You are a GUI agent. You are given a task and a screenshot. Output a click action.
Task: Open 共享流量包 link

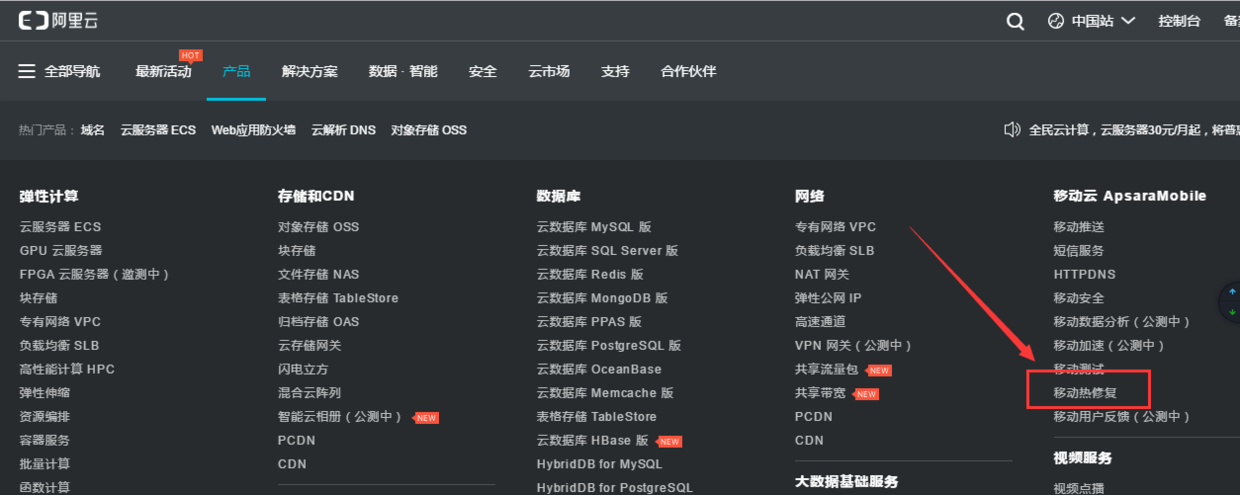click(x=827, y=370)
